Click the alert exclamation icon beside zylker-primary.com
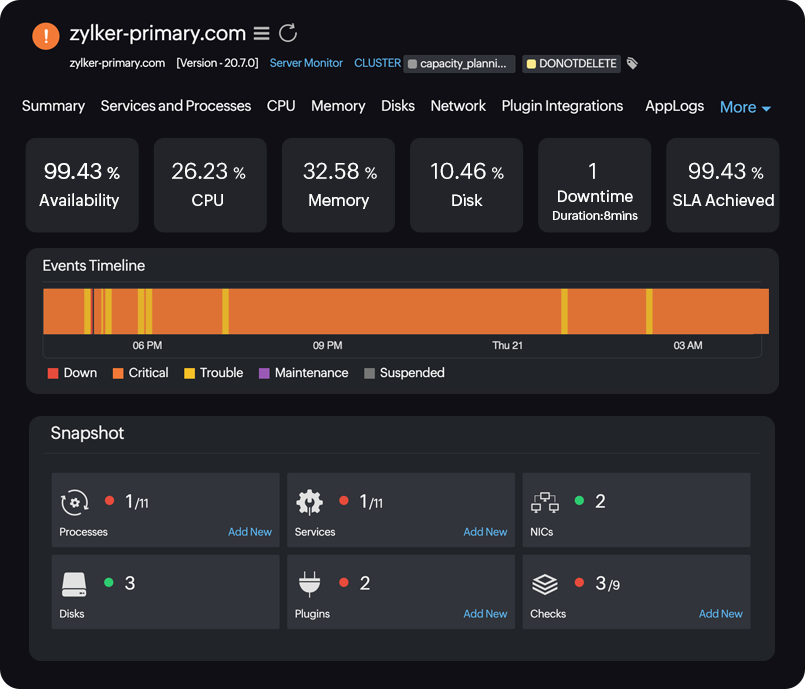This screenshot has height=689, width=805. pos(45,36)
